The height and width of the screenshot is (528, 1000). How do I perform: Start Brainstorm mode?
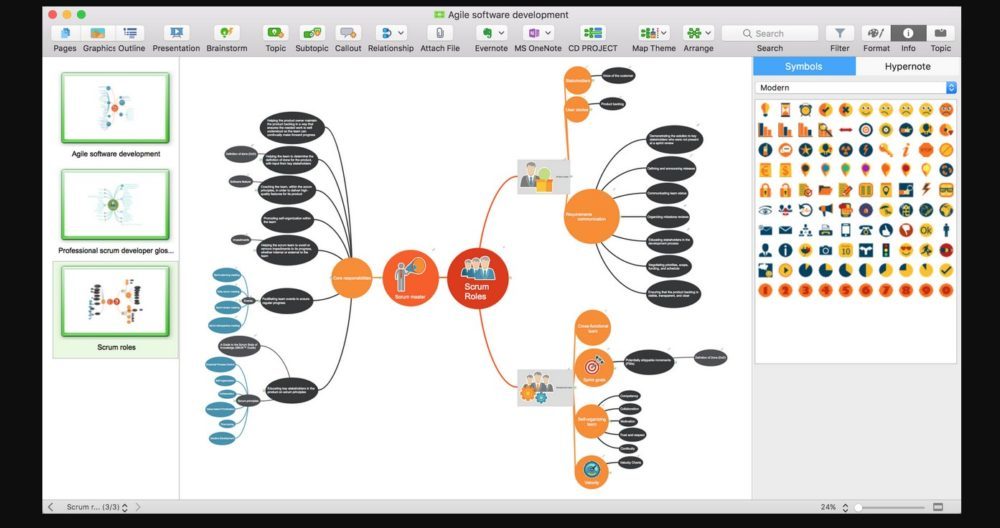(227, 33)
